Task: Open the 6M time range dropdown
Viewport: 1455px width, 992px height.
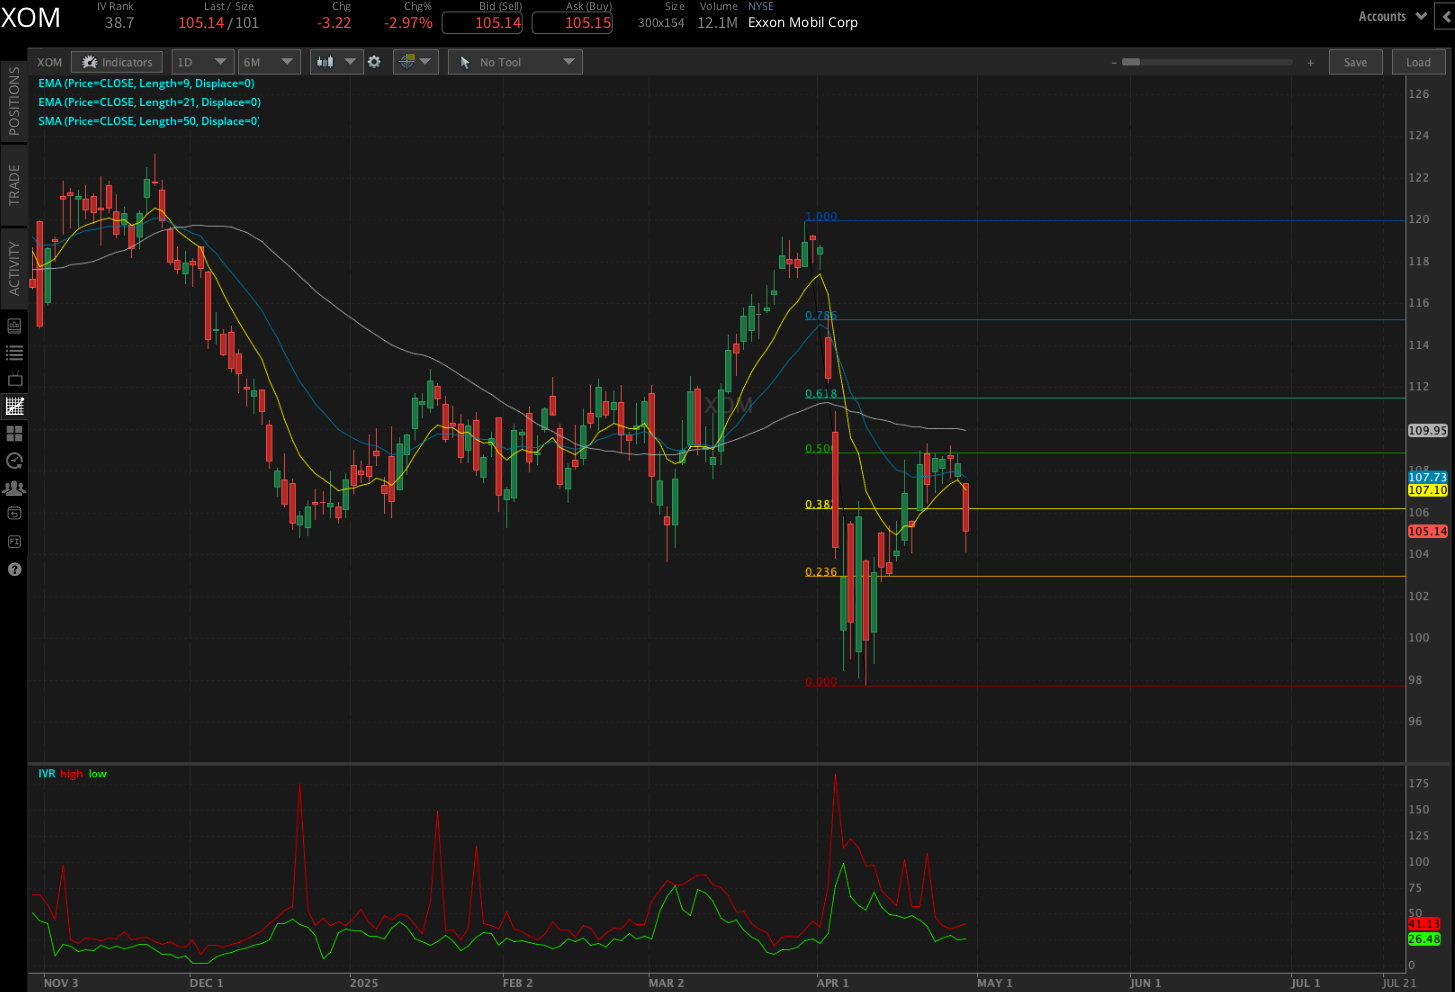Action: click(269, 62)
